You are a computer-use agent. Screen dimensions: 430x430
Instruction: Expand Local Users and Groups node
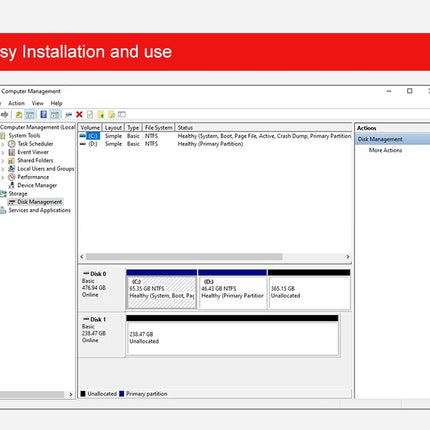point(3,169)
